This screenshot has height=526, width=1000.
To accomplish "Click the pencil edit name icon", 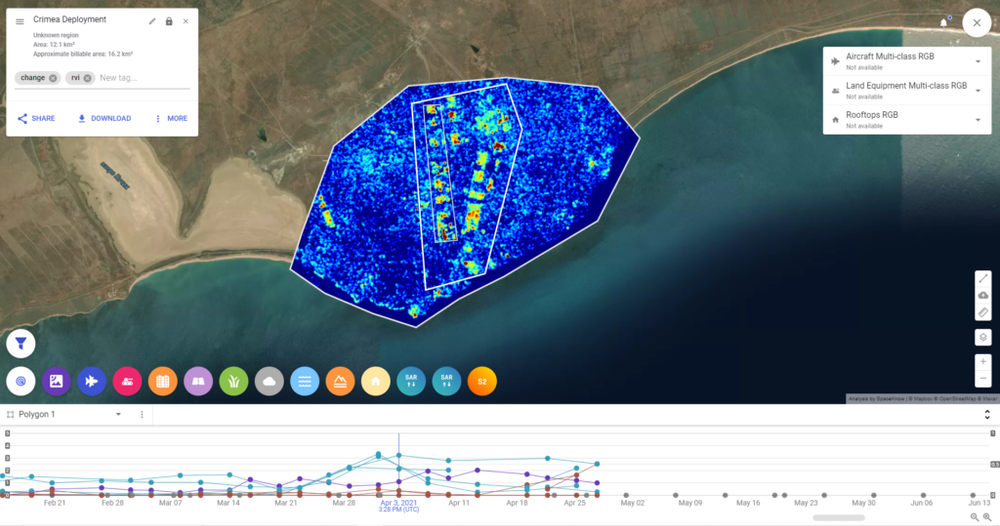I will pyautogui.click(x=152, y=21).
